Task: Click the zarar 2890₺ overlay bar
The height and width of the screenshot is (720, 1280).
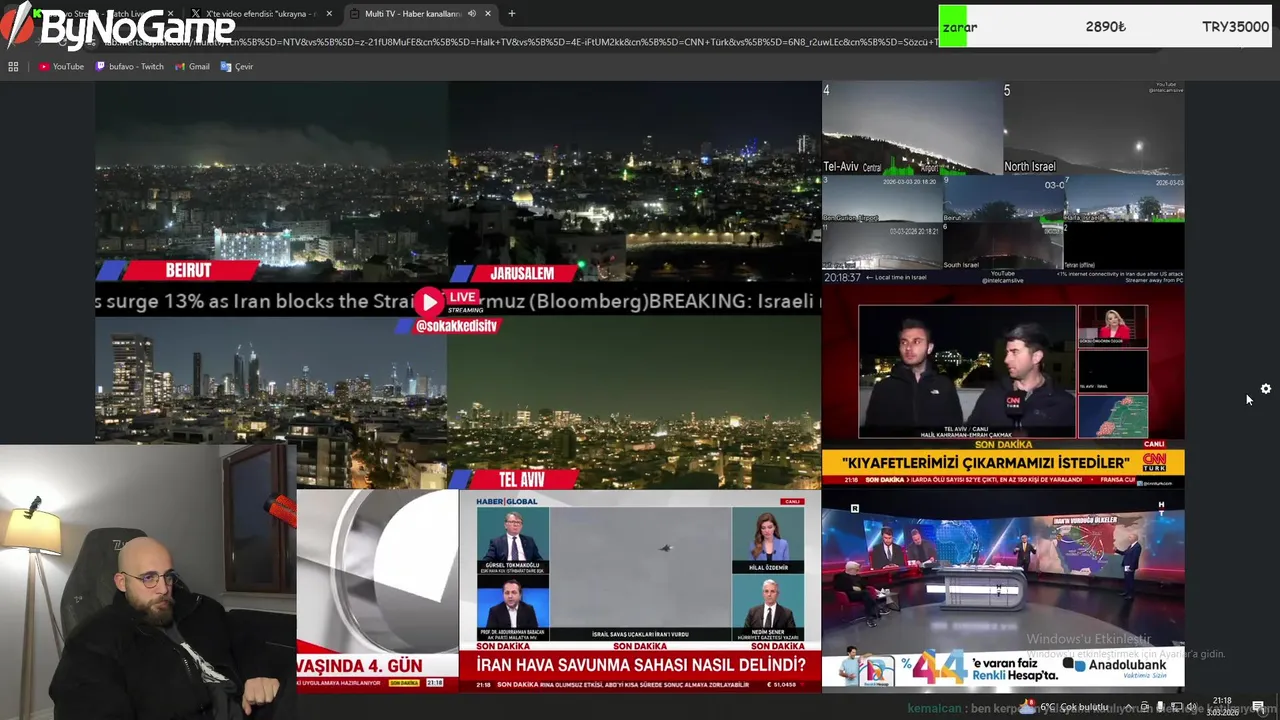Action: 1105,27
